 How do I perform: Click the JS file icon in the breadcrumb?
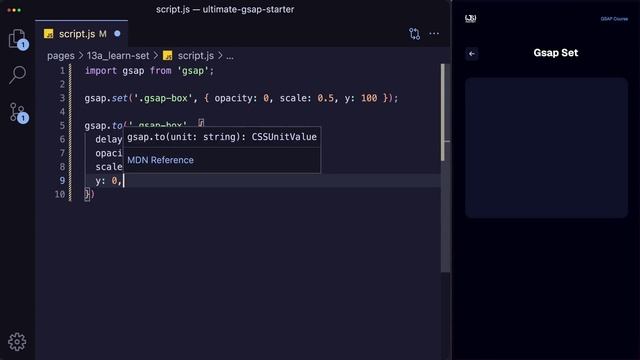167,56
